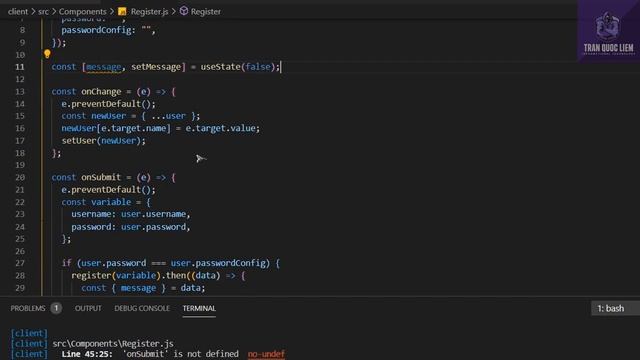Click 'e.preventDefault();' on line 14
Image resolution: width=640 pixels, height=360 pixels.
[109, 104]
